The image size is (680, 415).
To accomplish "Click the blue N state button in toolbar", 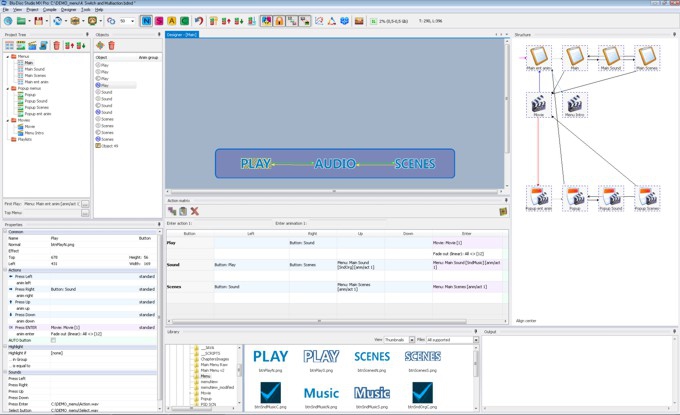I will click(147, 20).
